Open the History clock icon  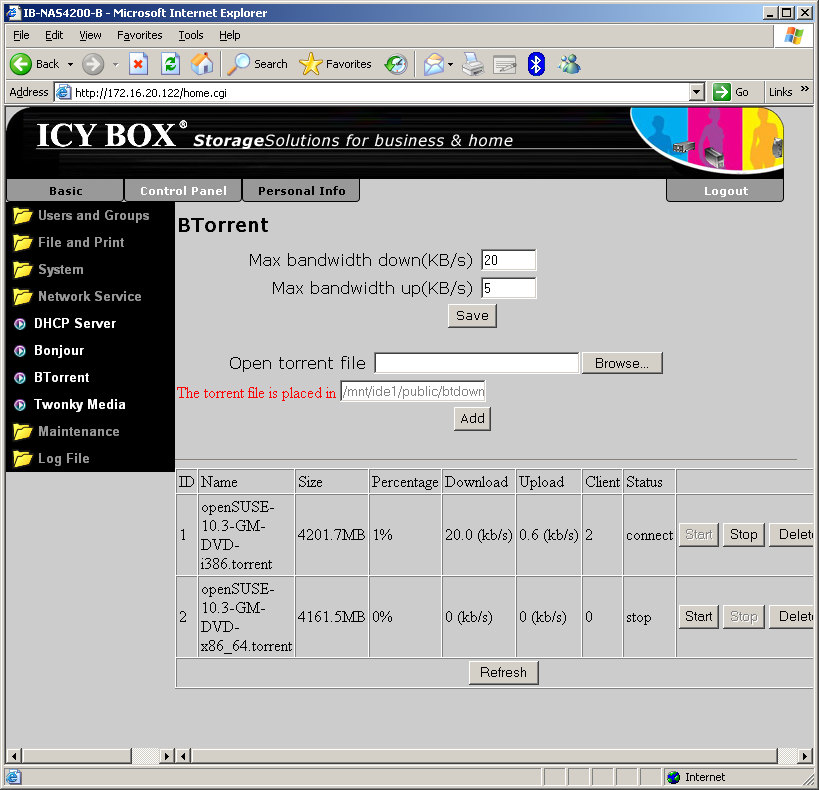[396, 64]
